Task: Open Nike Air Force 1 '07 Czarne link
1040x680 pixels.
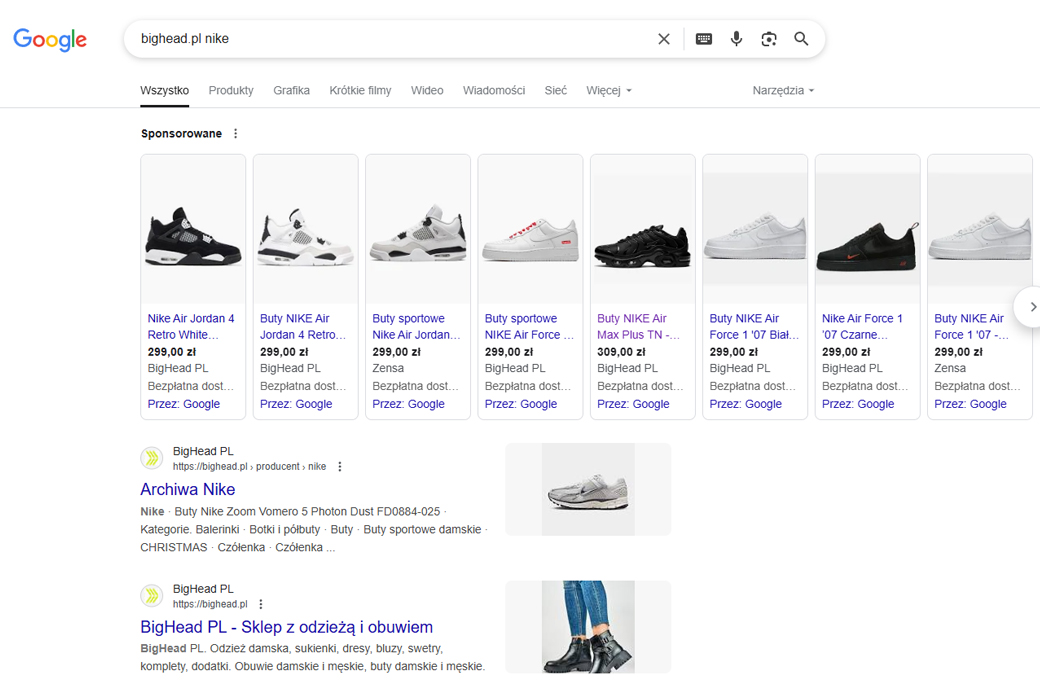Action: (862, 326)
